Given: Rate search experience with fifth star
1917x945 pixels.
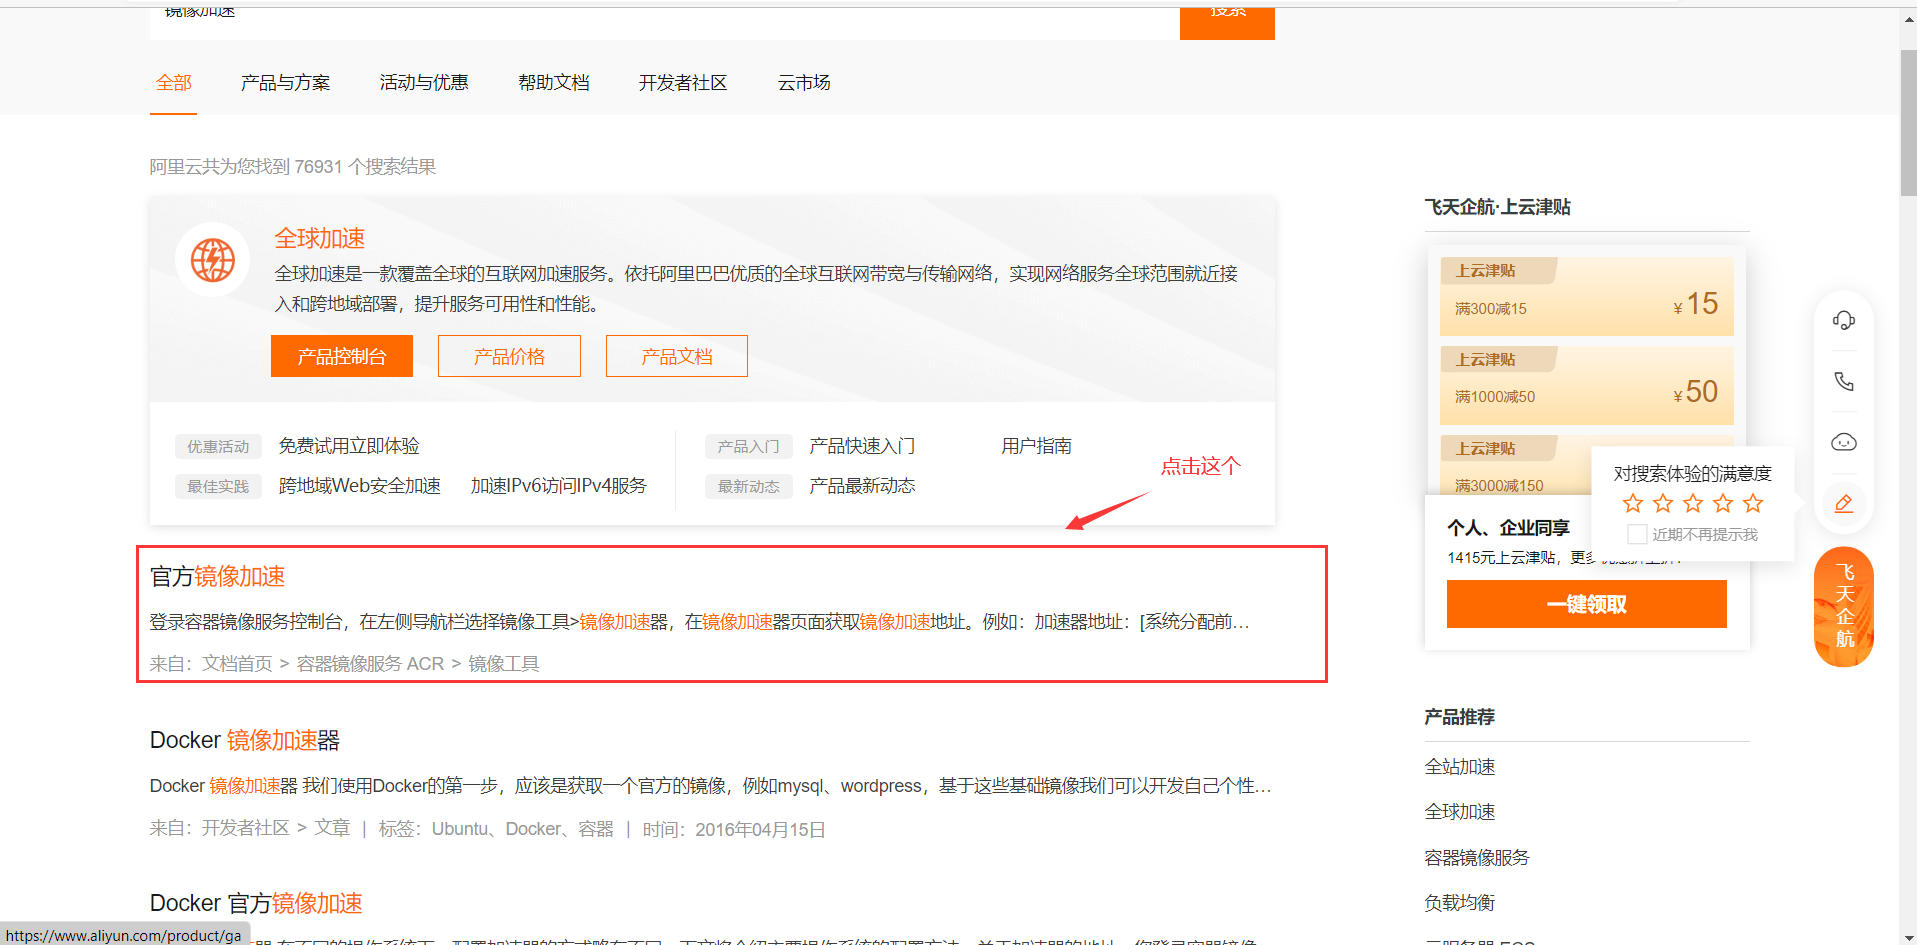Looking at the screenshot, I should tap(1753, 503).
